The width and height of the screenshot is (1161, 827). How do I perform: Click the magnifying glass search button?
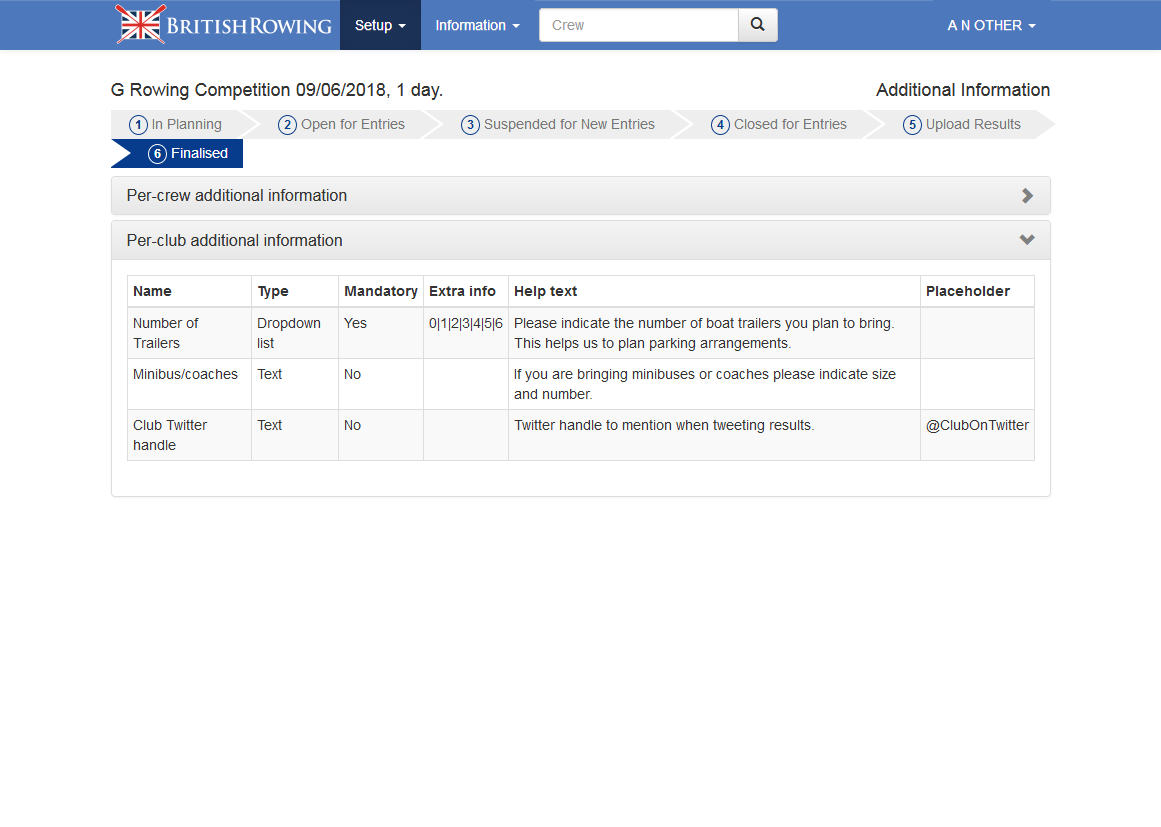click(x=757, y=25)
